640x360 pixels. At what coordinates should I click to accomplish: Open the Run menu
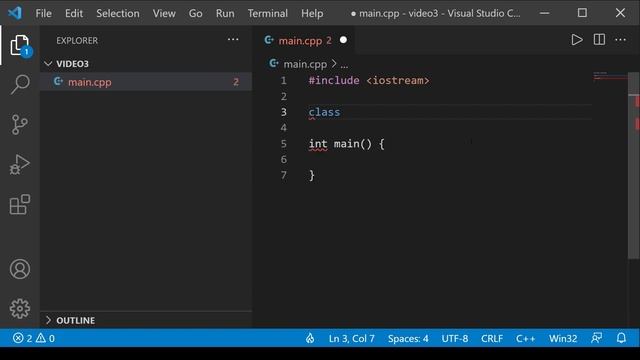point(225,13)
